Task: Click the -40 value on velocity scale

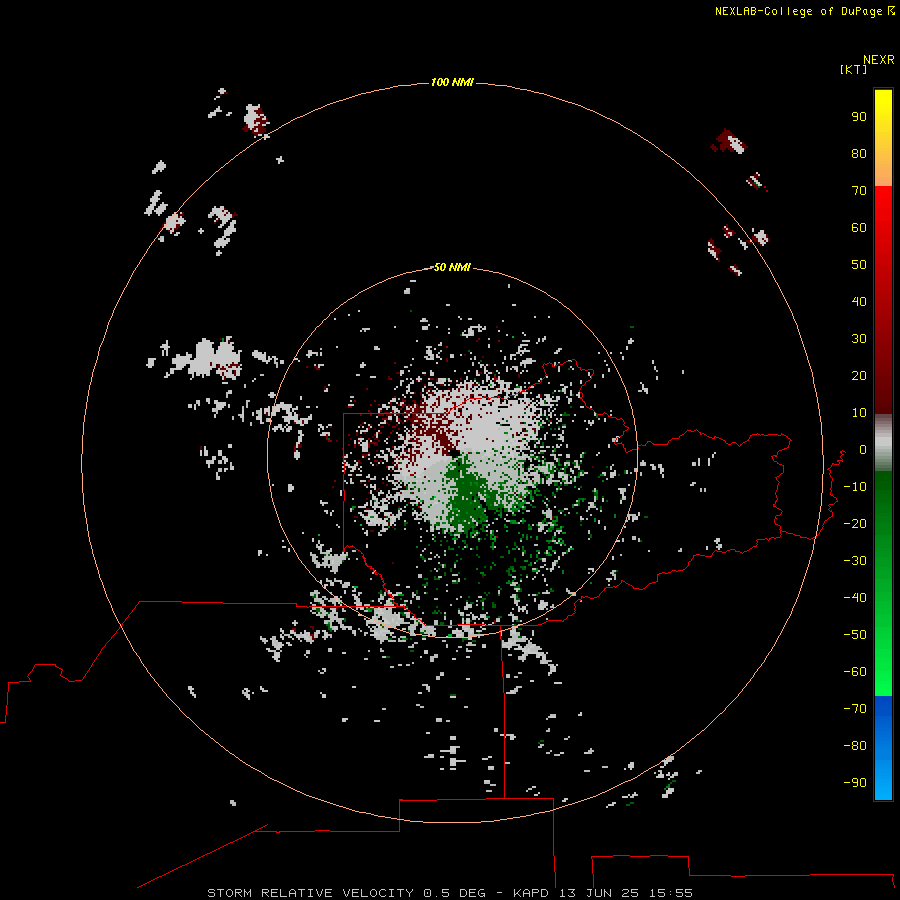Action: pyautogui.click(x=855, y=598)
